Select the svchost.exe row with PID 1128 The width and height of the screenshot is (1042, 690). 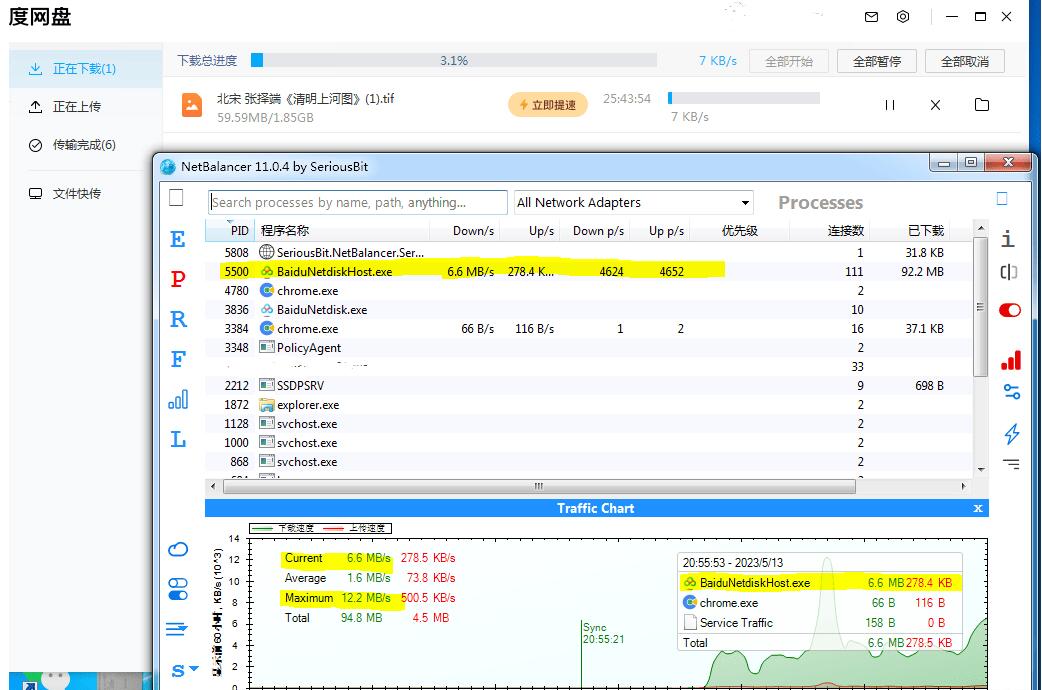coord(588,423)
